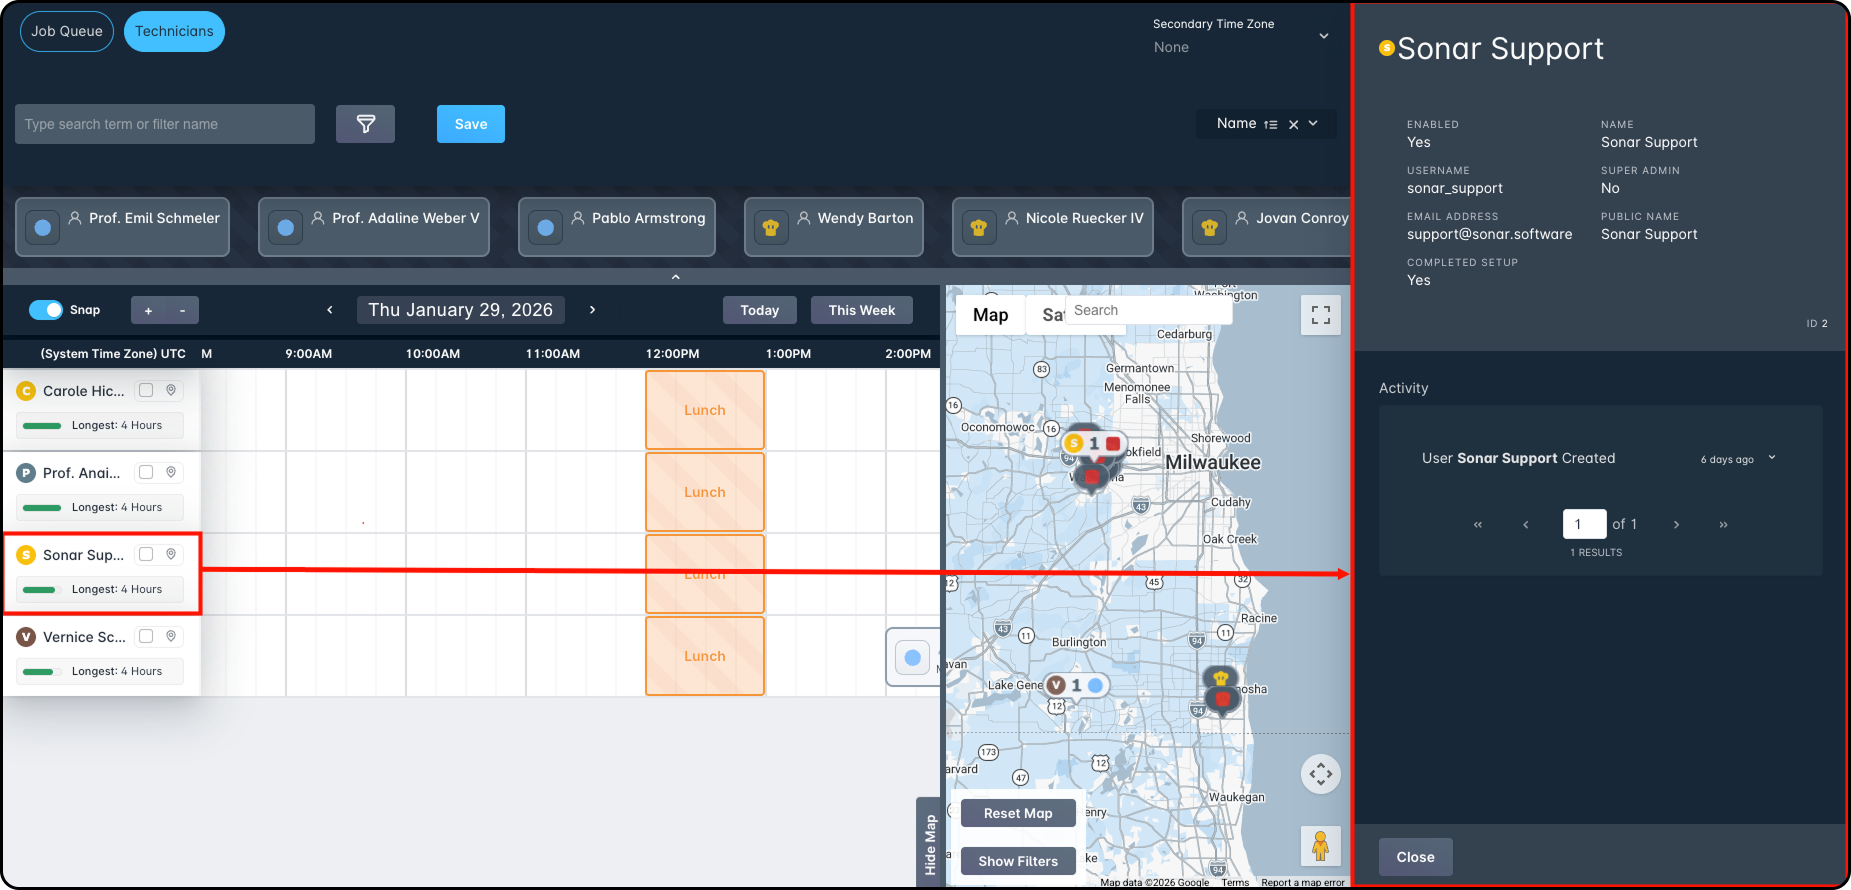The image size is (1851, 890).
Task: Click the activity page number field
Action: point(1585,524)
